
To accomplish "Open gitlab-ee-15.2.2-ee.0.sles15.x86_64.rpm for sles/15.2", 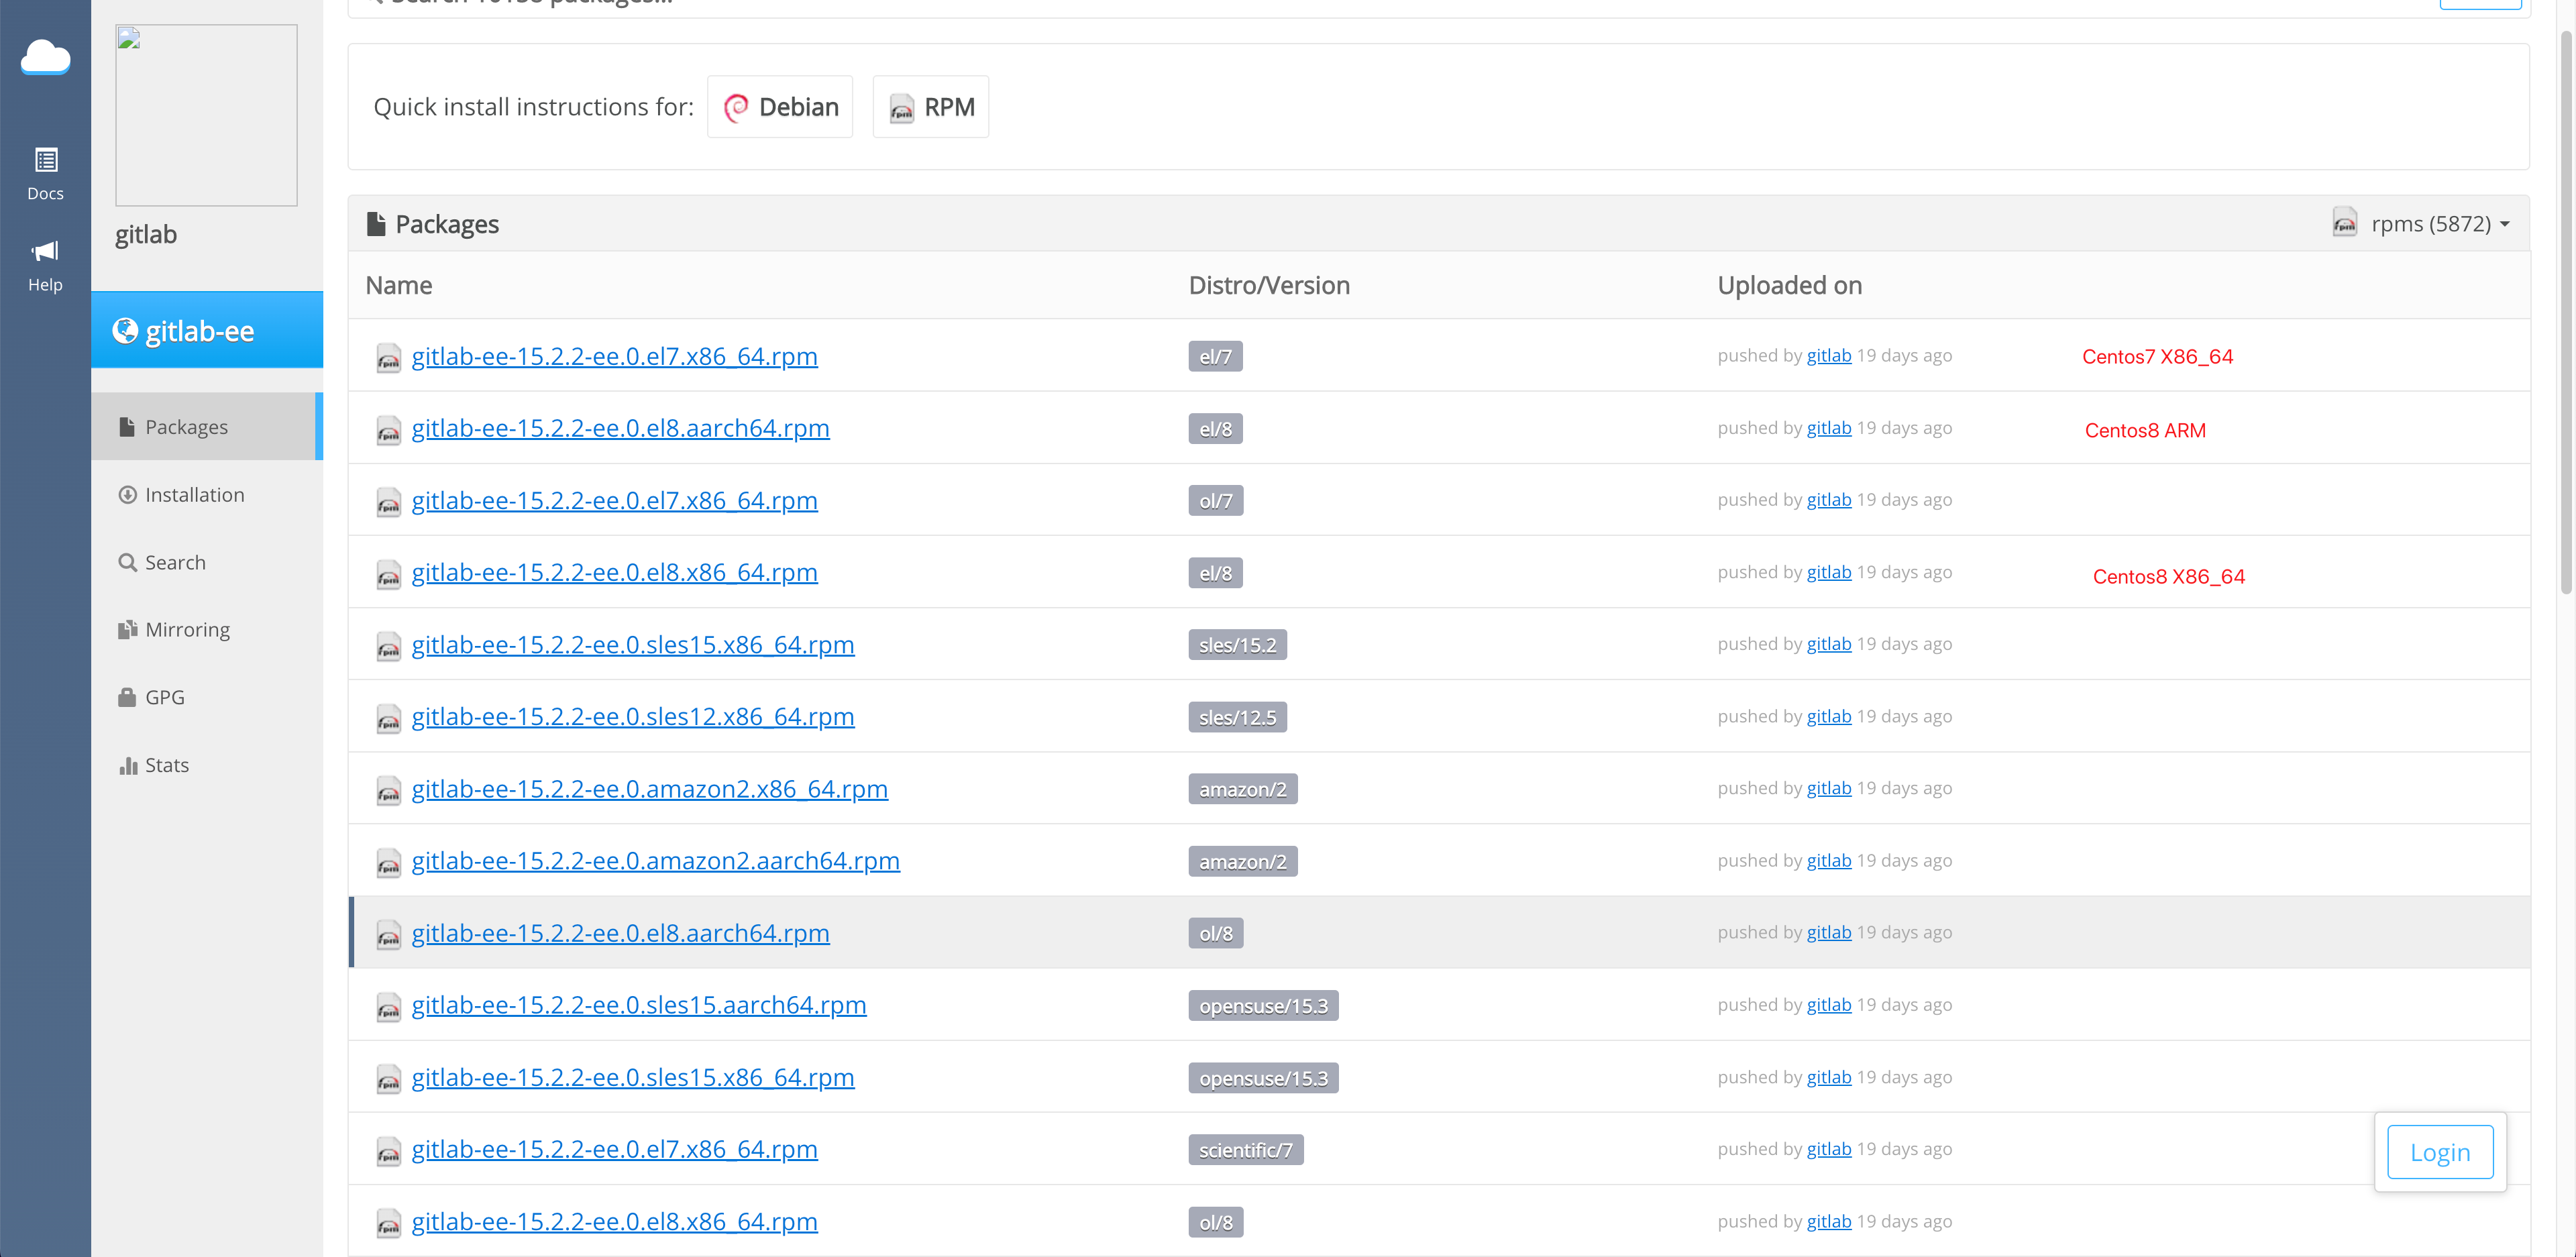I will (x=633, y=644).
